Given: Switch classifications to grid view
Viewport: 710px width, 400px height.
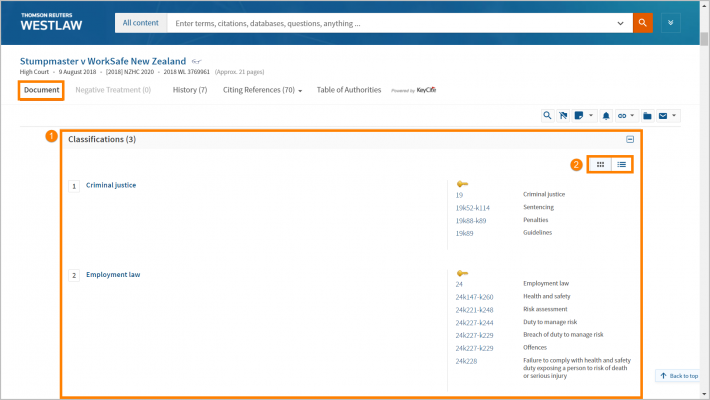Looking at the screenshot, I should point(600,164).
